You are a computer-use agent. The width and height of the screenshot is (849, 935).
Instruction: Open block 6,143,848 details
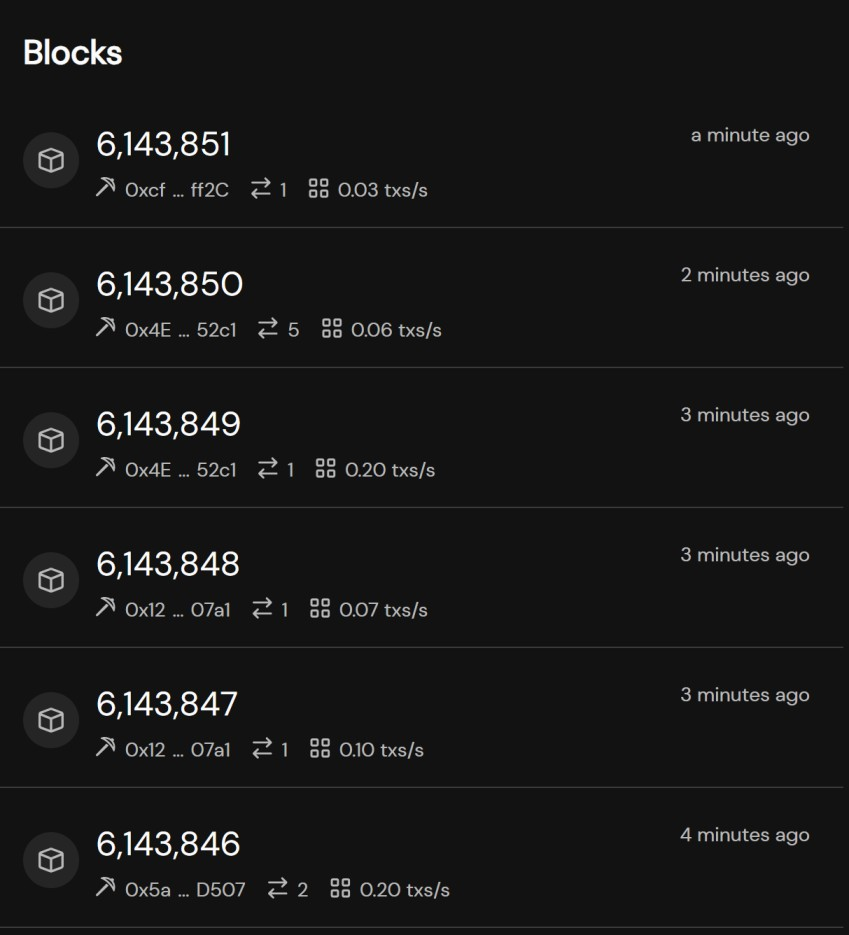167,565
